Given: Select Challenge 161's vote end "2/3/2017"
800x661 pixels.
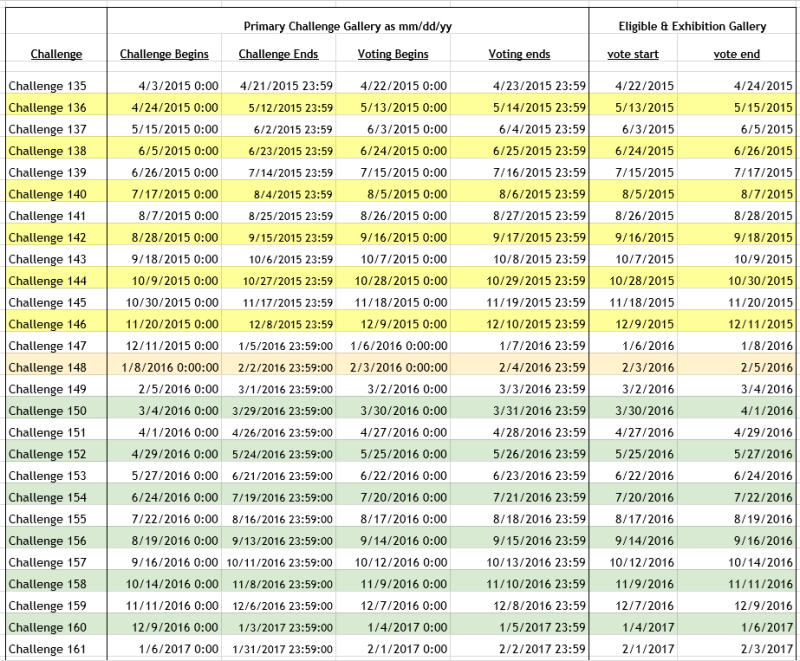Looking at the screenshot, I should (767, 649).
